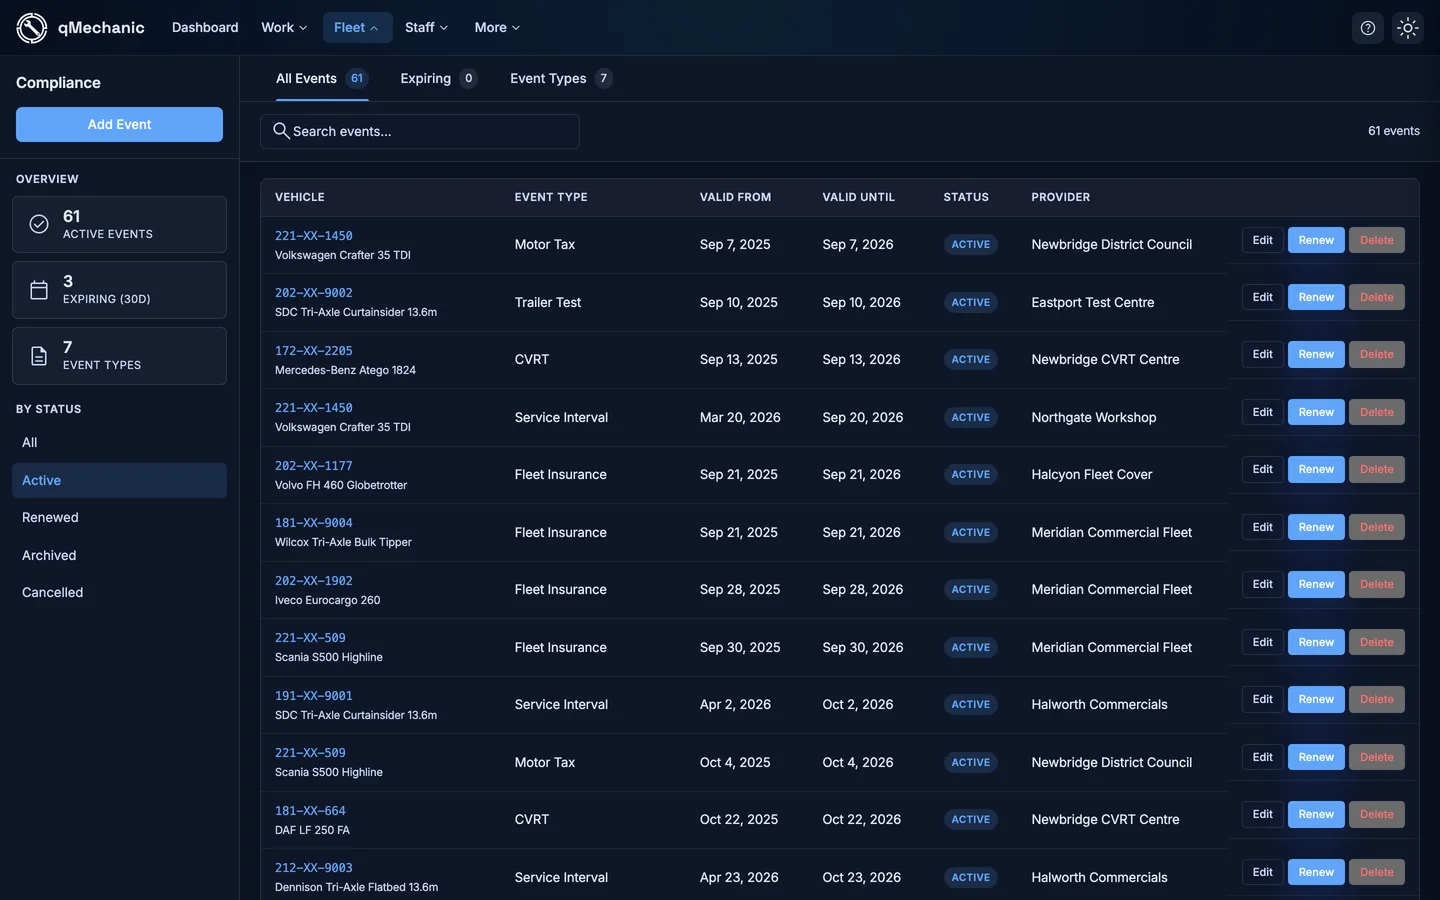Open the Event Types tab
Screen dimensions: 1440x900
tap(561, 78)
